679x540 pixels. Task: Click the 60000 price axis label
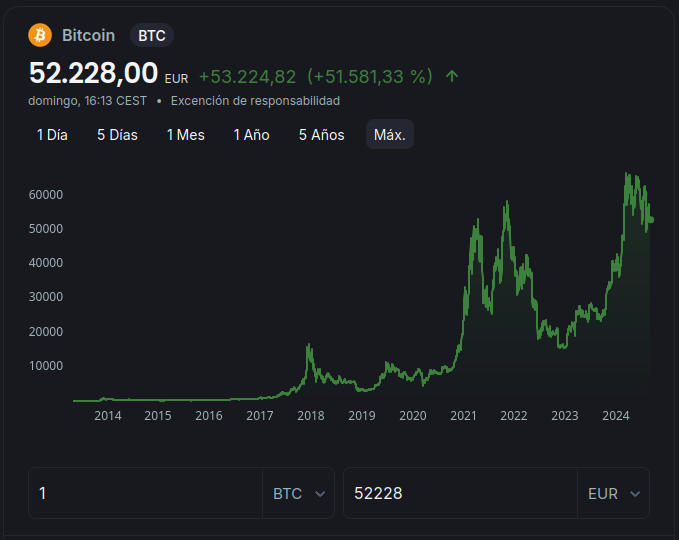point(46,194)
